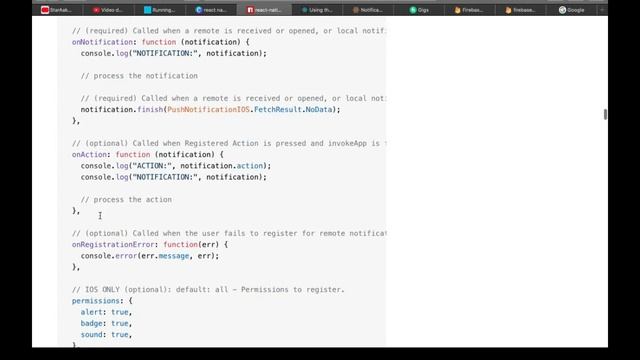Screen dimensions: 640x360
Task: Open the Firebase tab next to Google
Action: [x=520, y=10]
